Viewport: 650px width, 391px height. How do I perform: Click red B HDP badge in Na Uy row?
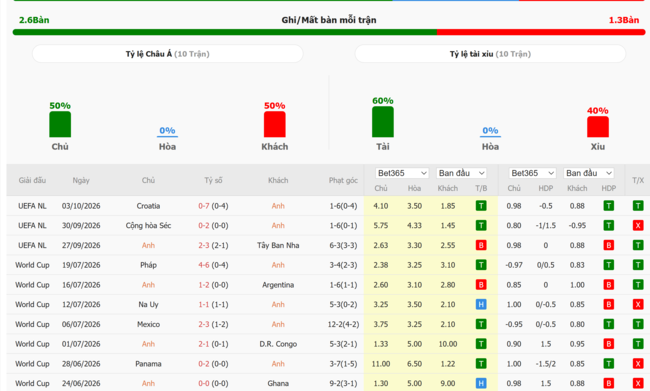609,304
